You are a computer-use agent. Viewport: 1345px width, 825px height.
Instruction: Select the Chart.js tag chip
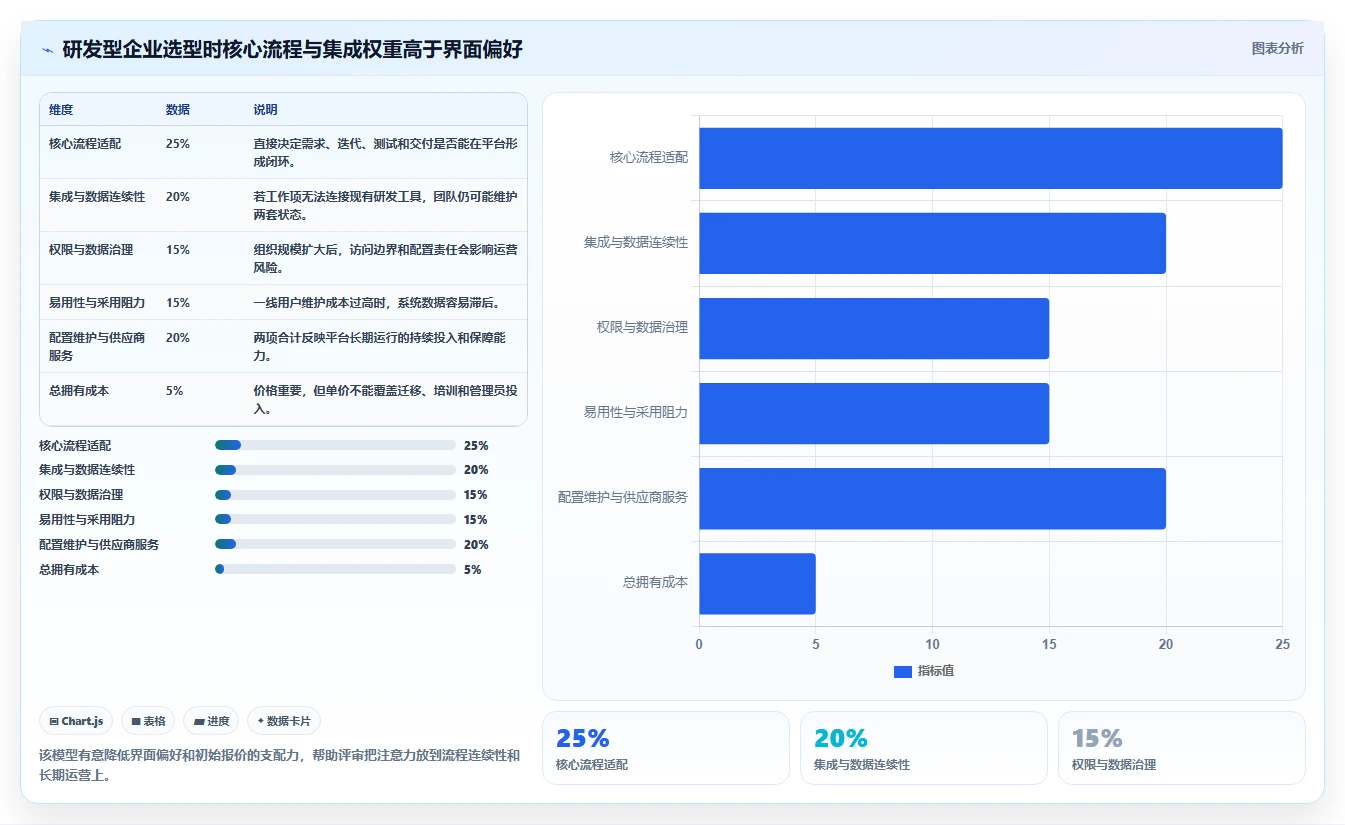(76, 721)
